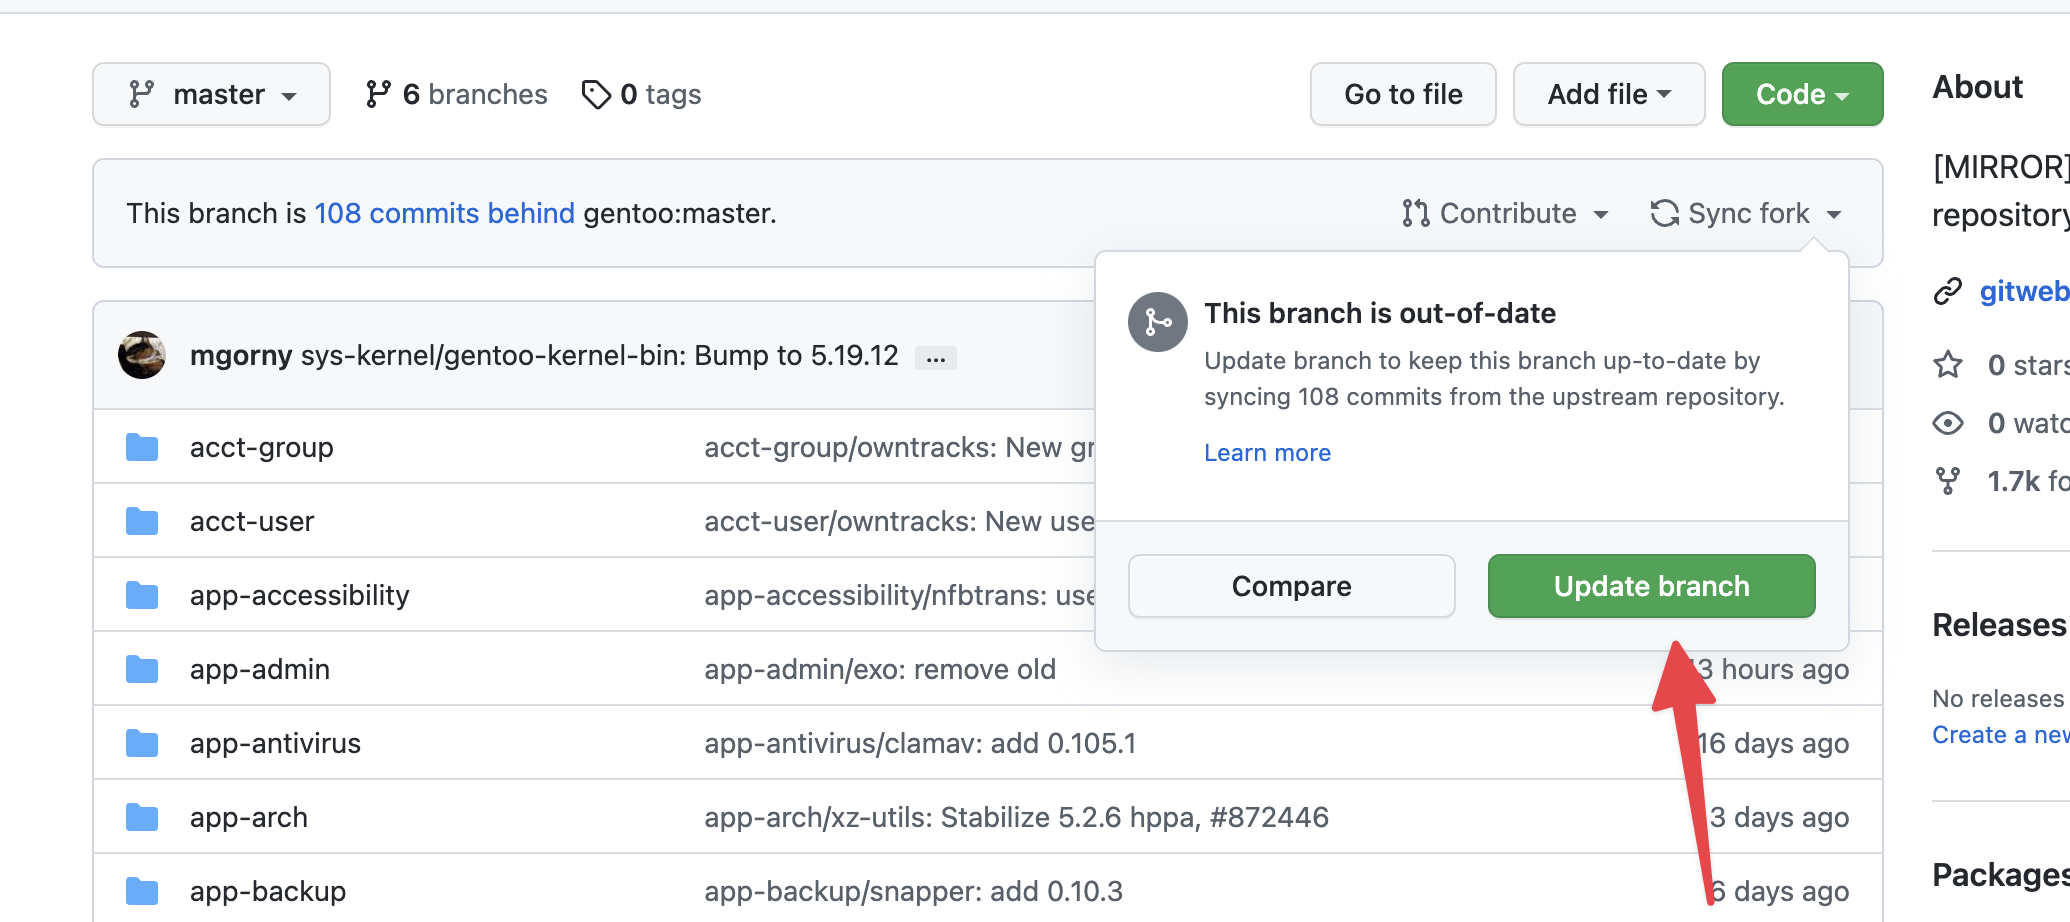Open the Learn more link

pyautogui.click(x=1267, y=453)
